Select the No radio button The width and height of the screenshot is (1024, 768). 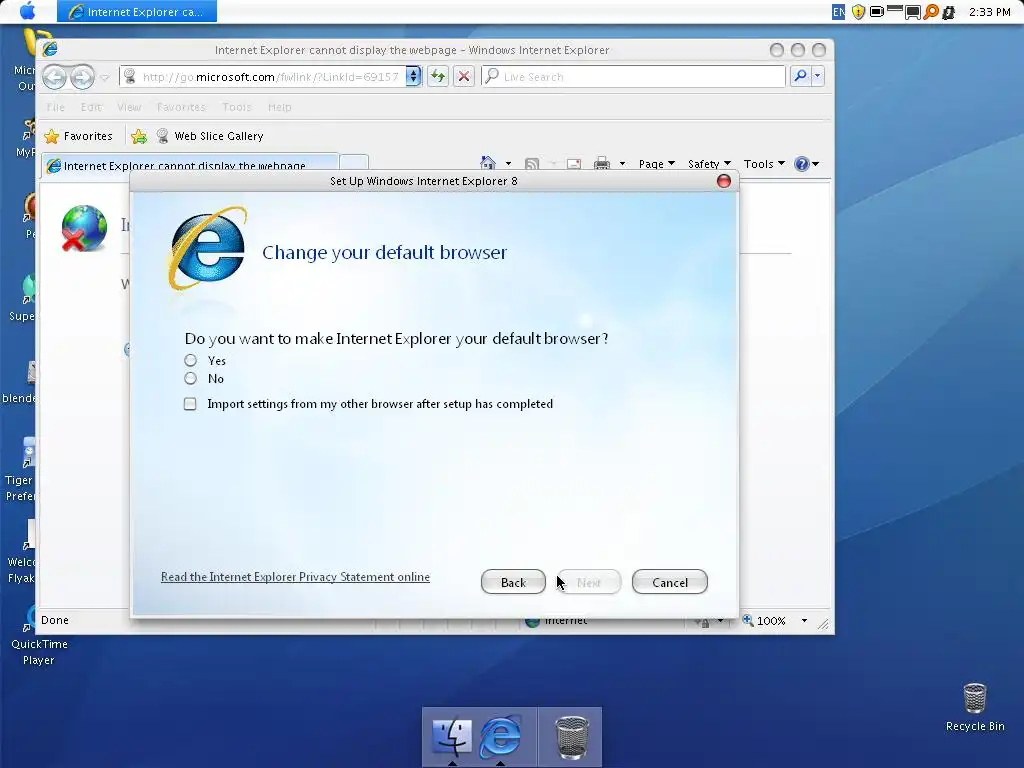190,379
